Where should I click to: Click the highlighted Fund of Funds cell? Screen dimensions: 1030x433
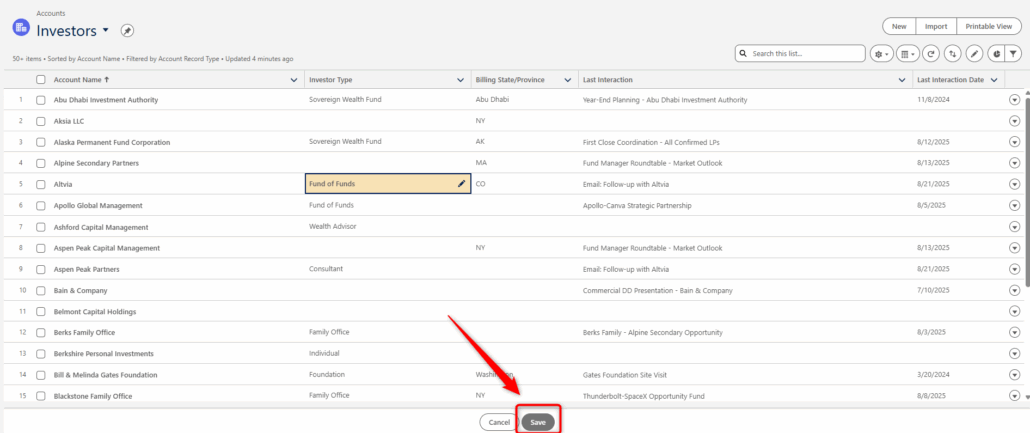coord(388,184)
